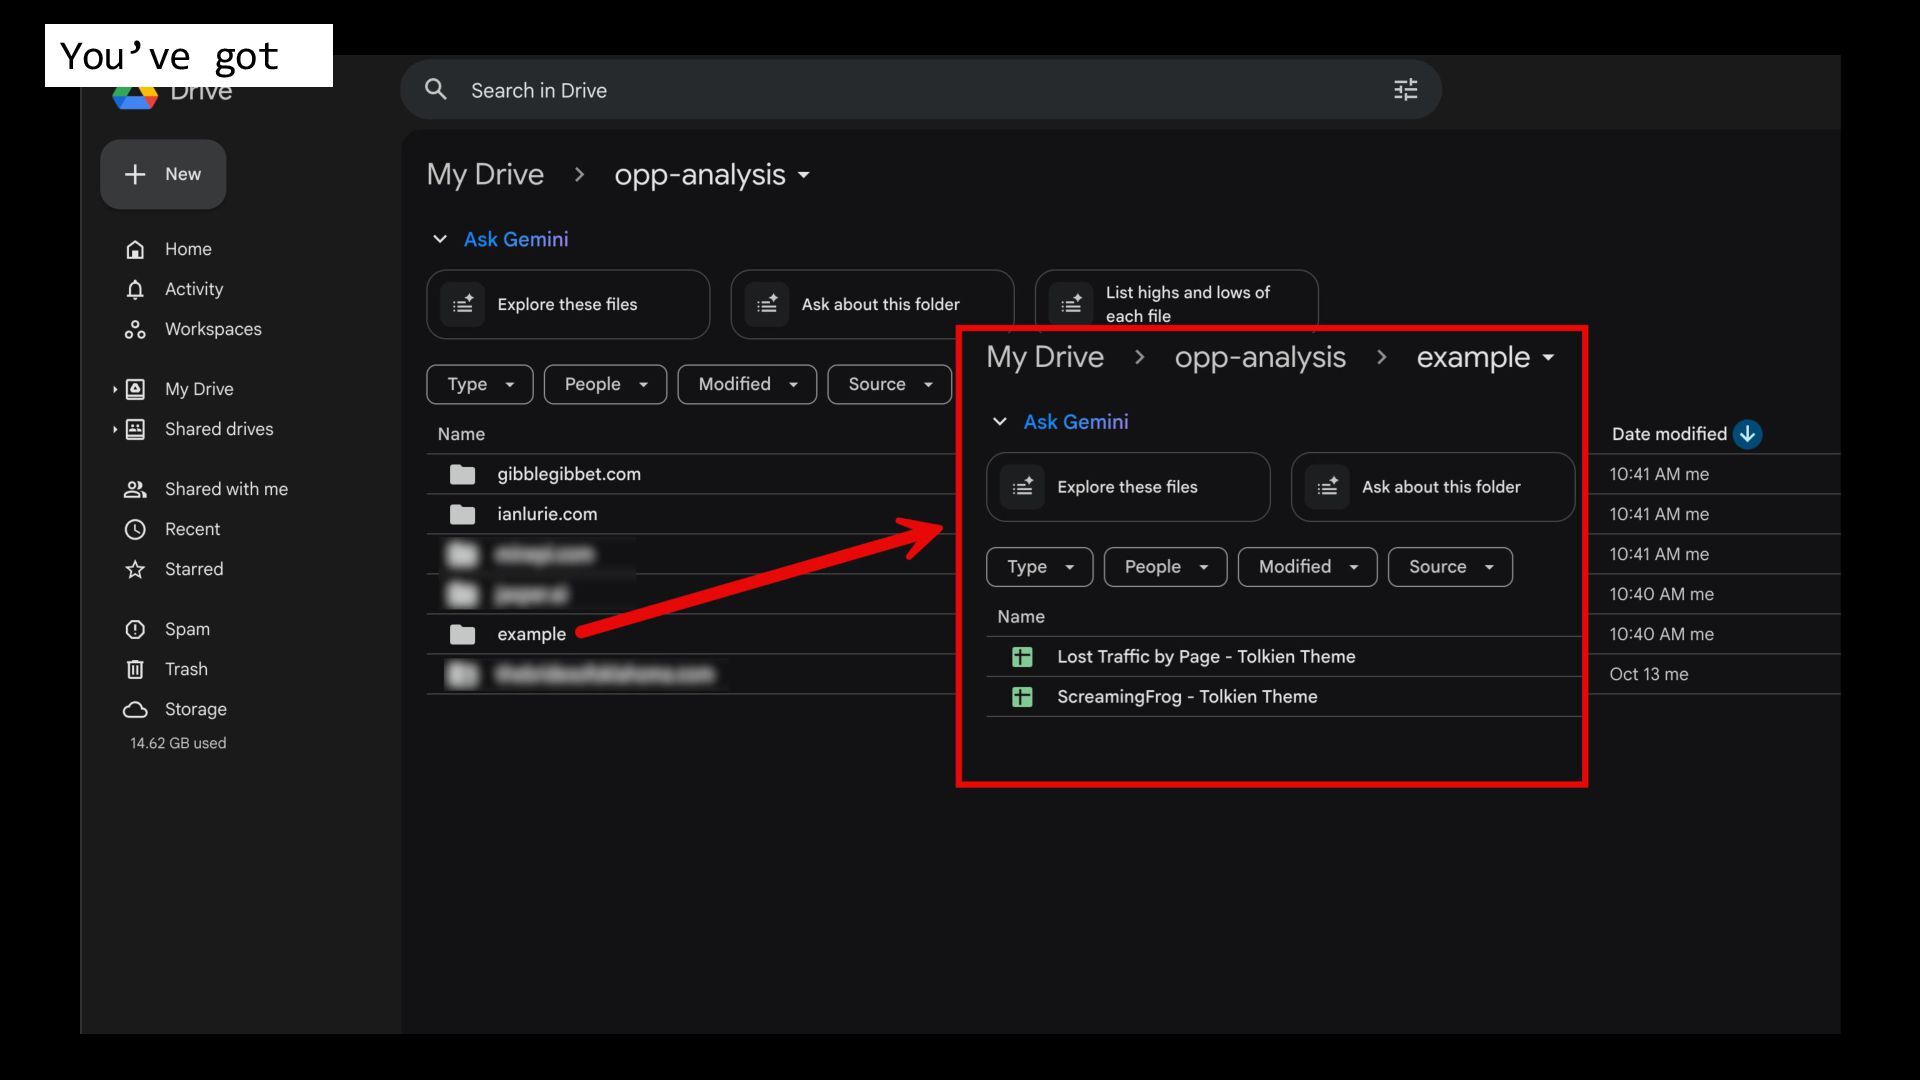Toggle Date modified sort direction arrow

1747,434
